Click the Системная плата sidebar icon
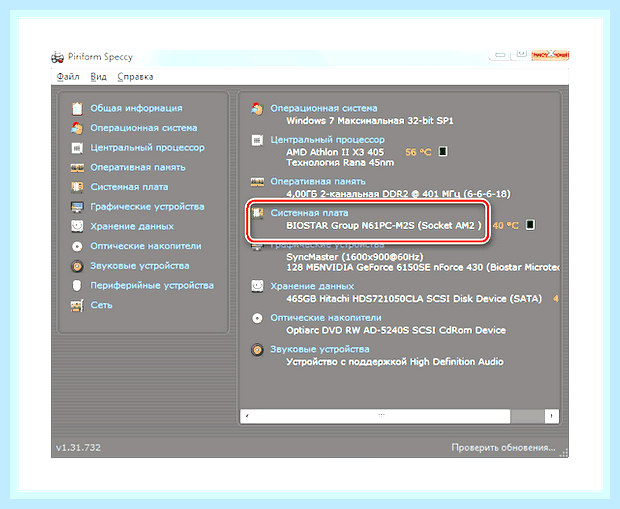Viewport: 620px width, 509px height. tap(77, 187)
